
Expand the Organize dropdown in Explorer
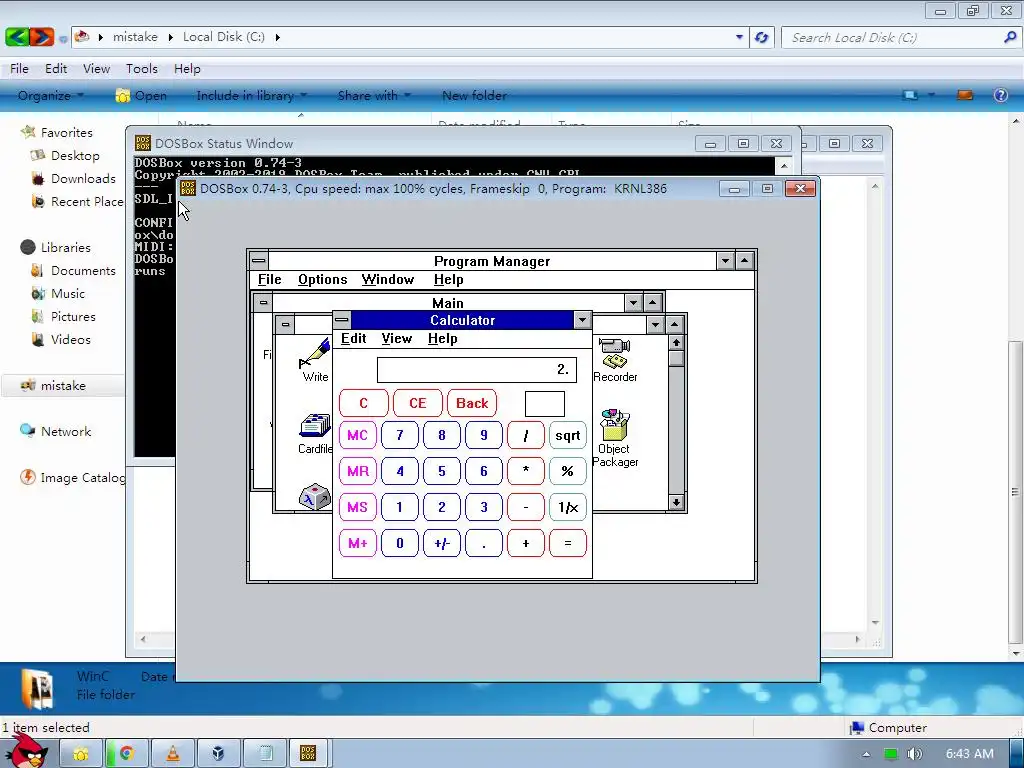[x=51, y=95]
